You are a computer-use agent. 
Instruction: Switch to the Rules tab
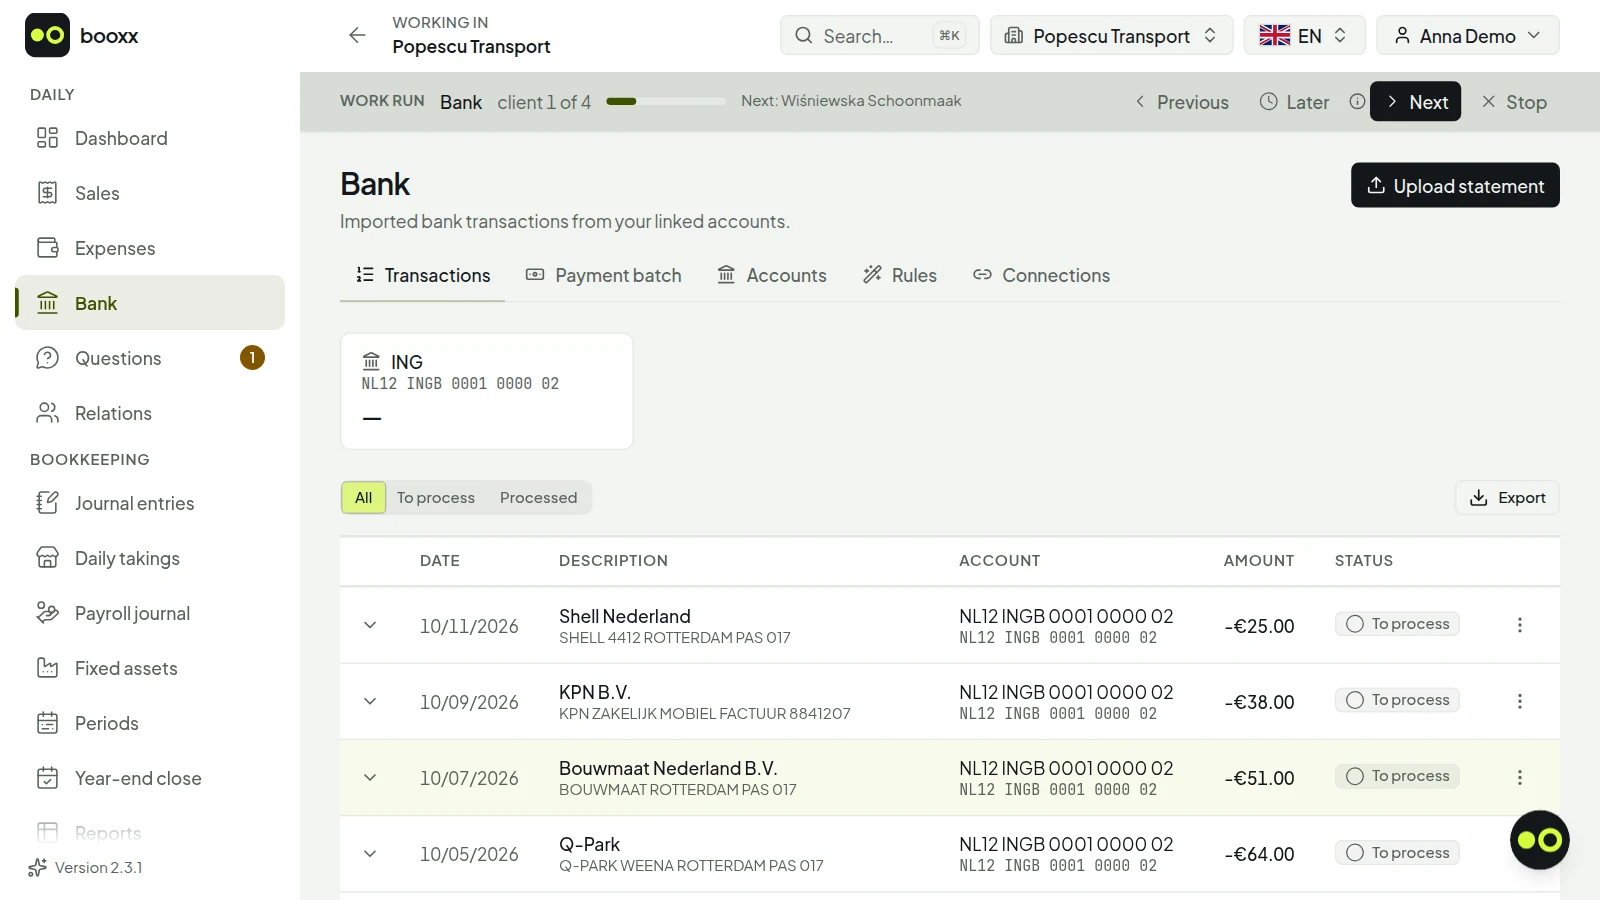[900, 275]
